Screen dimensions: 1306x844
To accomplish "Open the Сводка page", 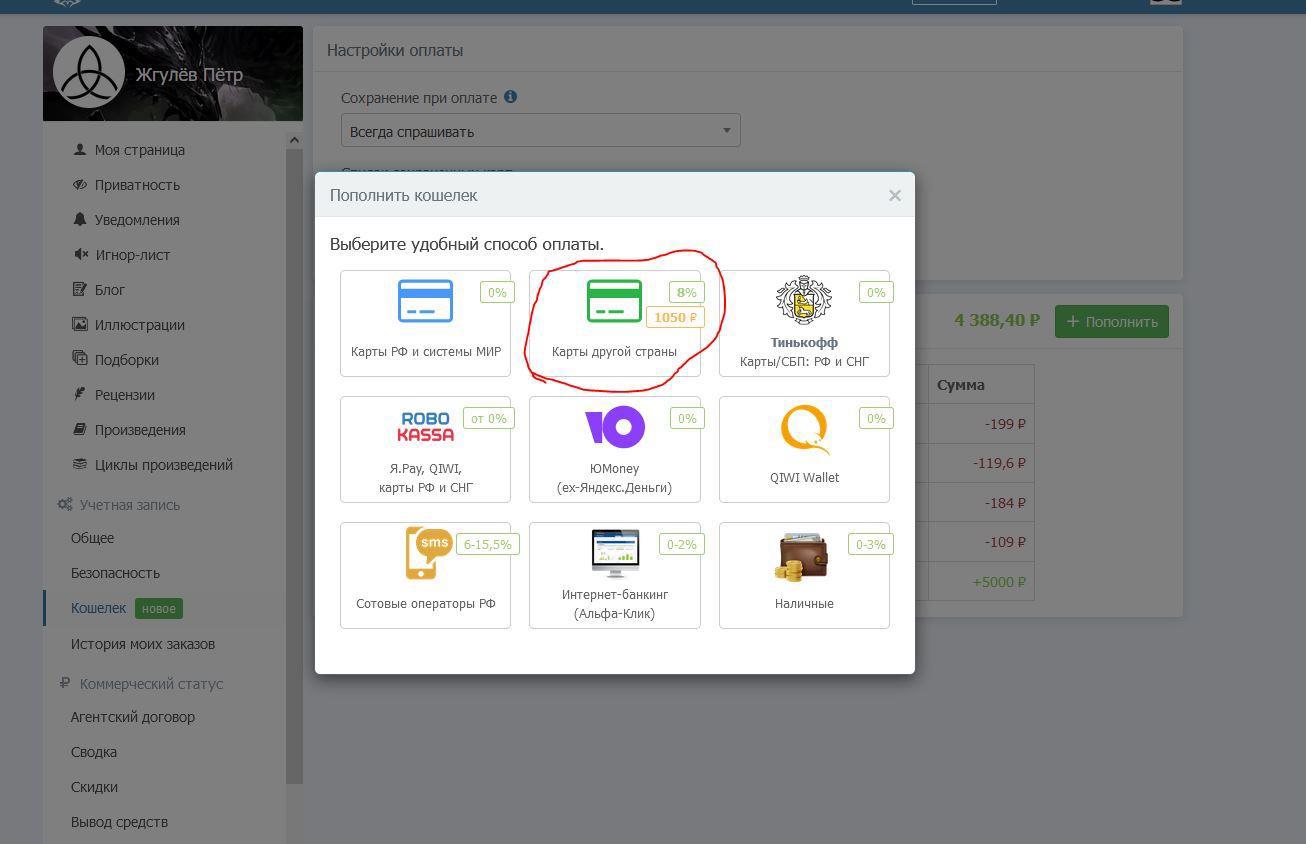I will pos(94,752).
